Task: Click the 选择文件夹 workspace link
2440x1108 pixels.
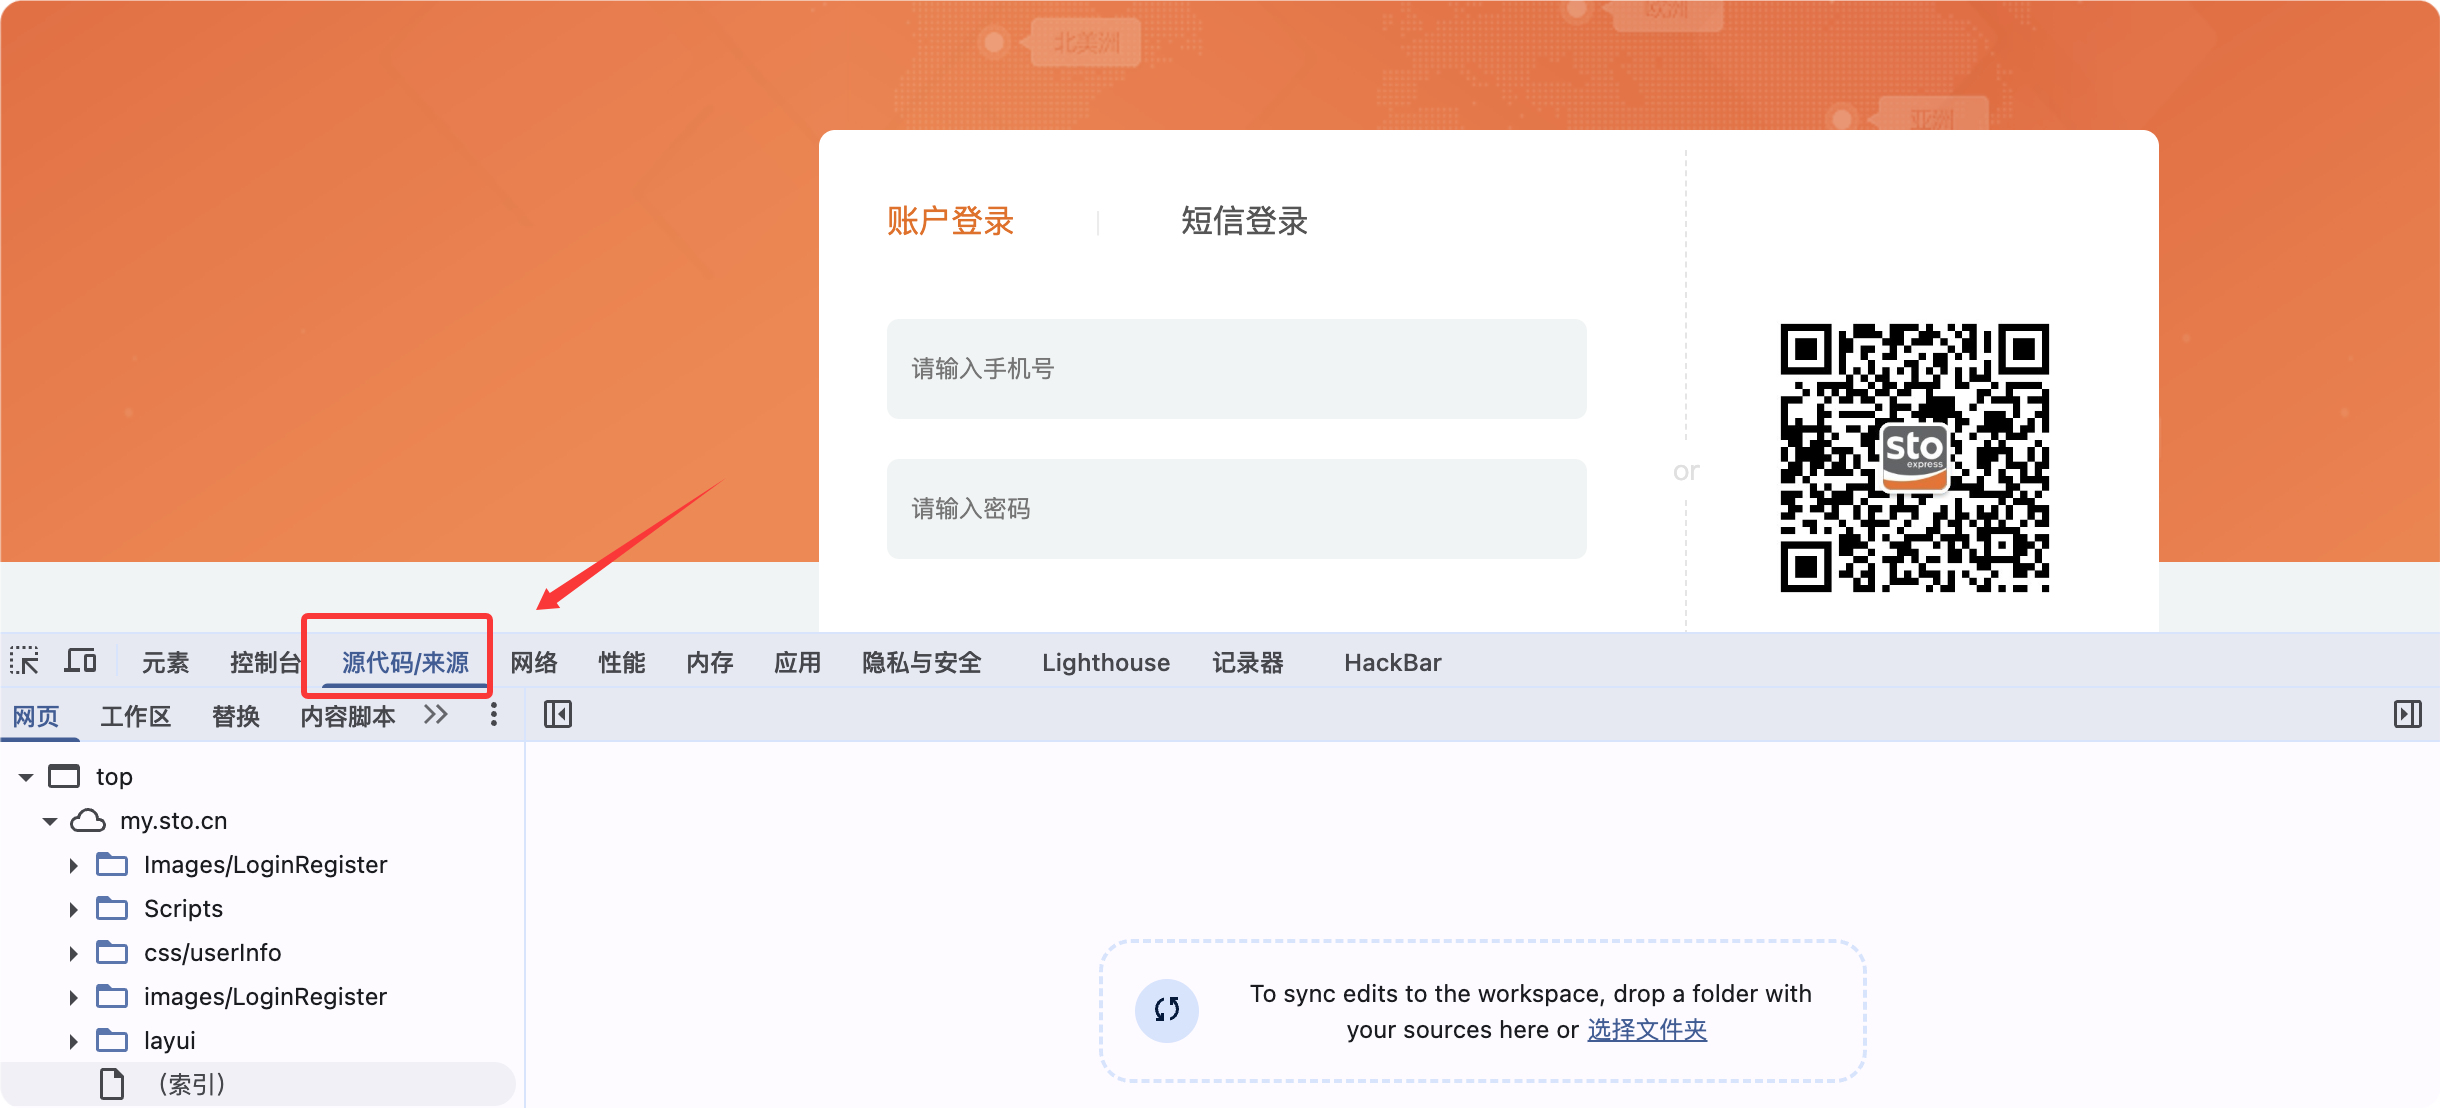Action: point(1646,1029)
